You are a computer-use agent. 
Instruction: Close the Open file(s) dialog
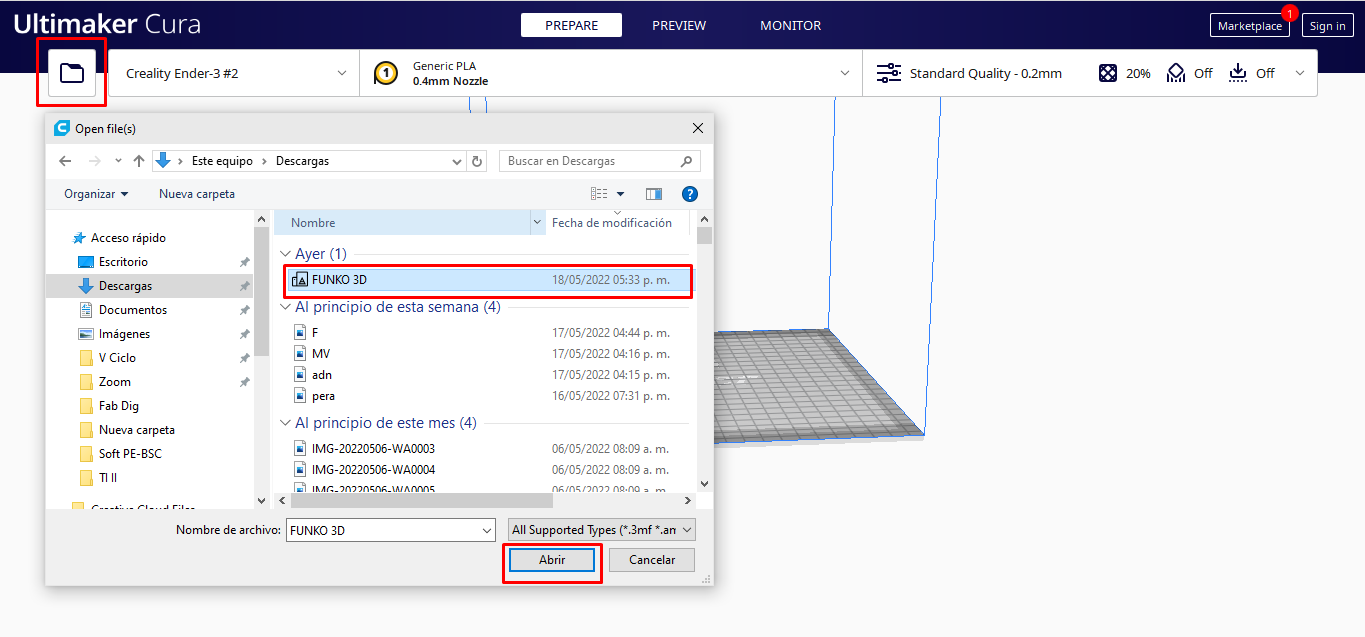(698, 128)
